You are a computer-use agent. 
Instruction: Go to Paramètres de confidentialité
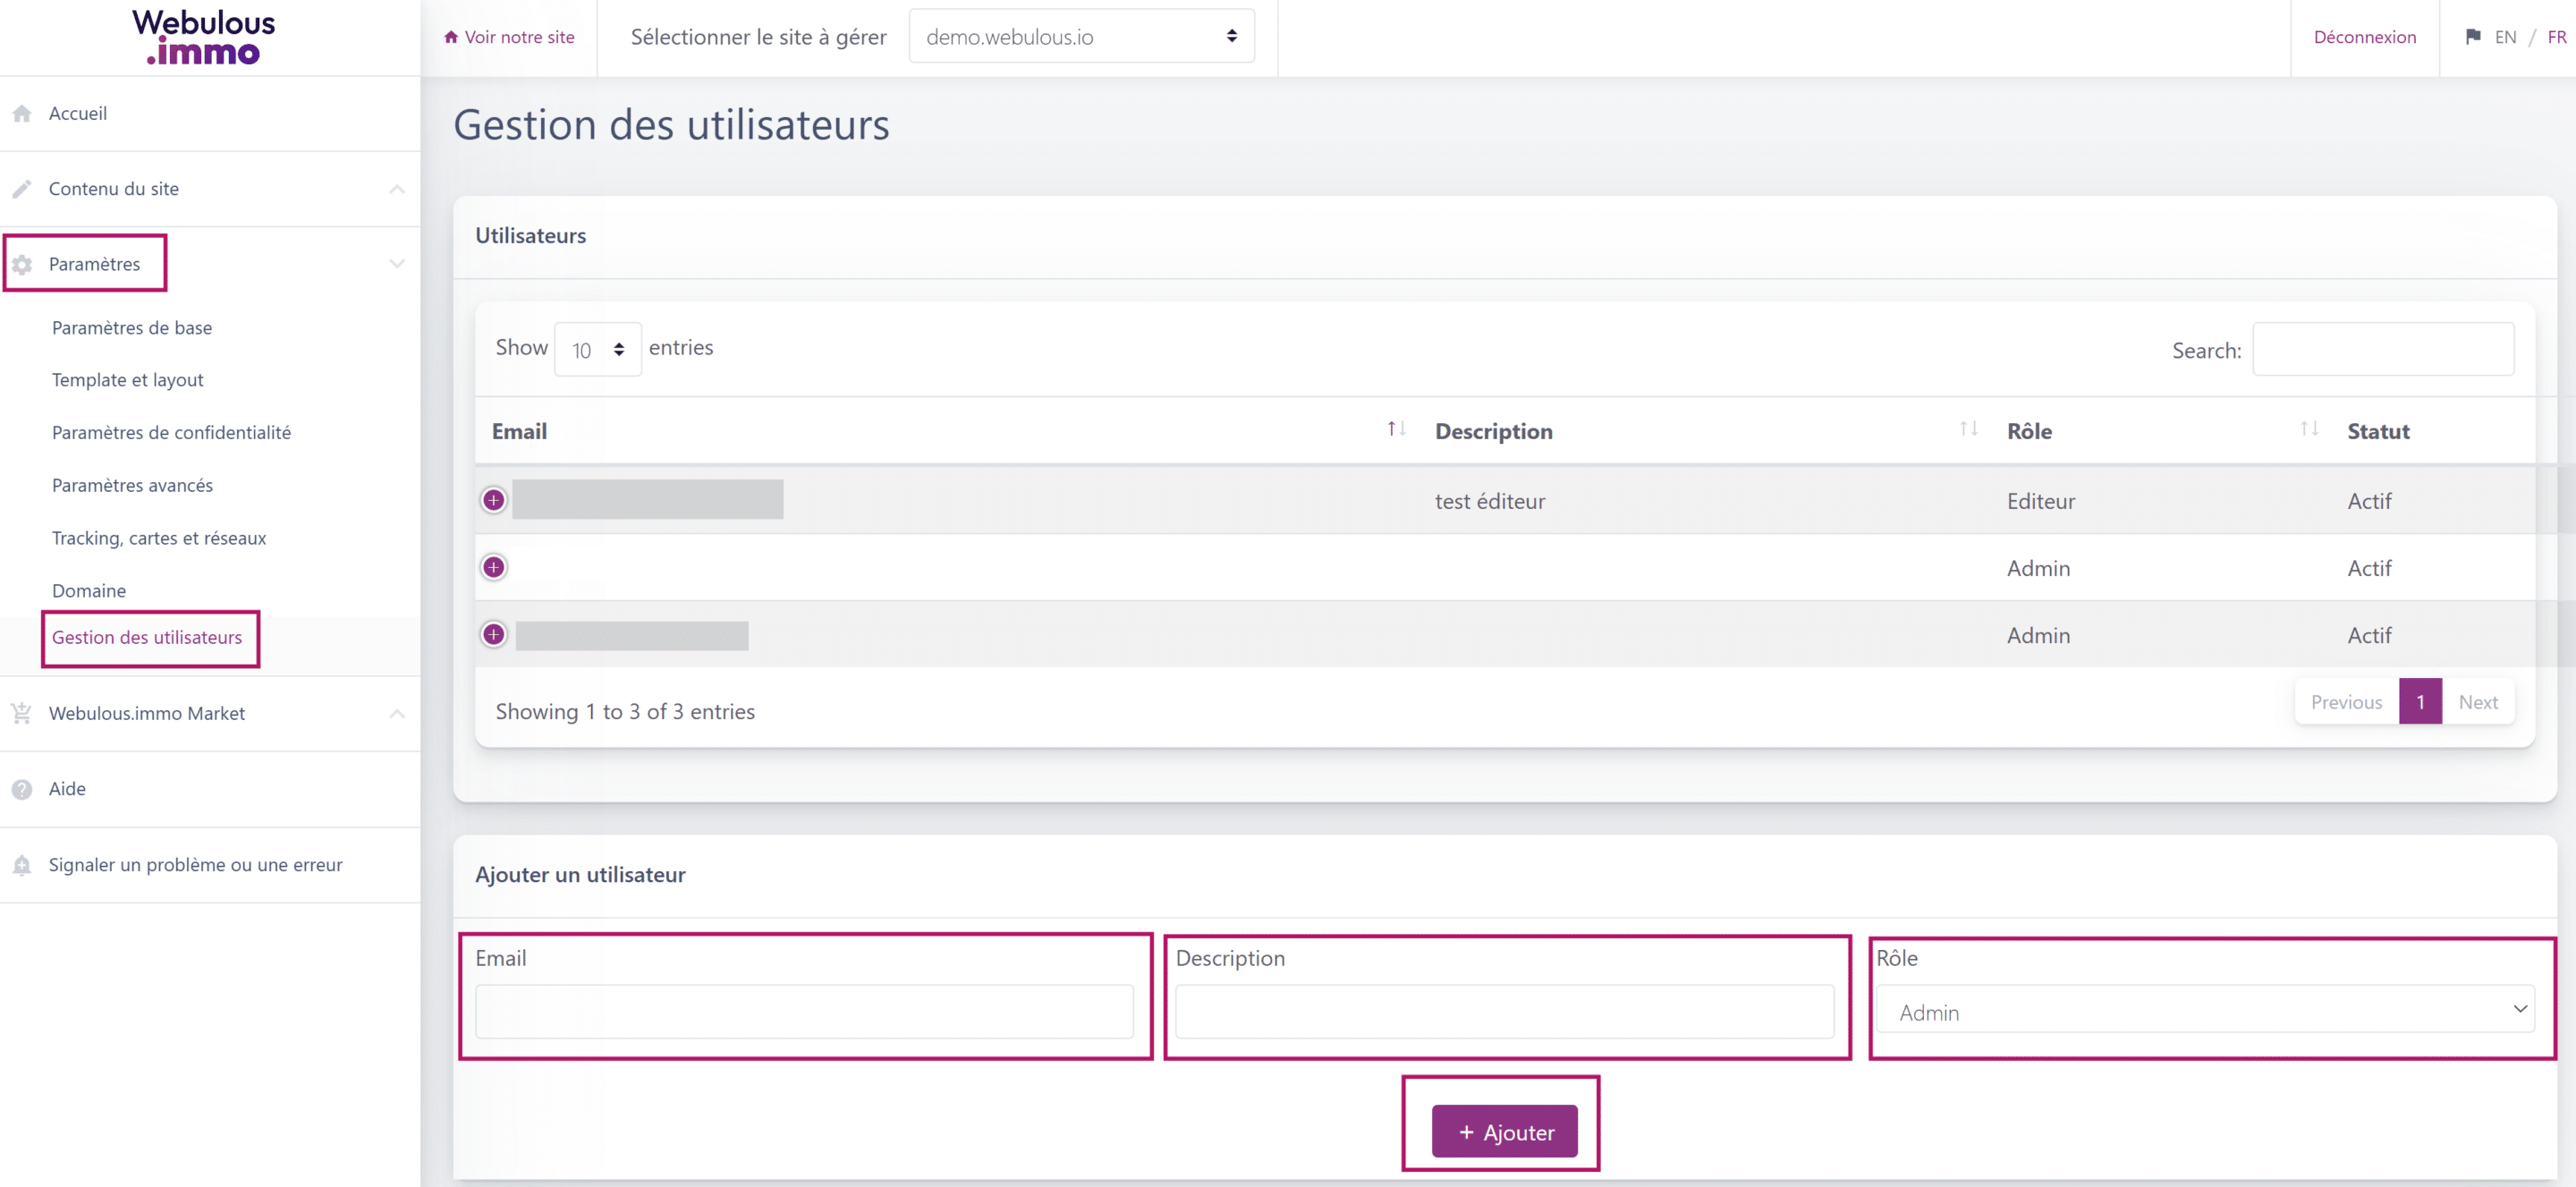click(x=171, y=433)
